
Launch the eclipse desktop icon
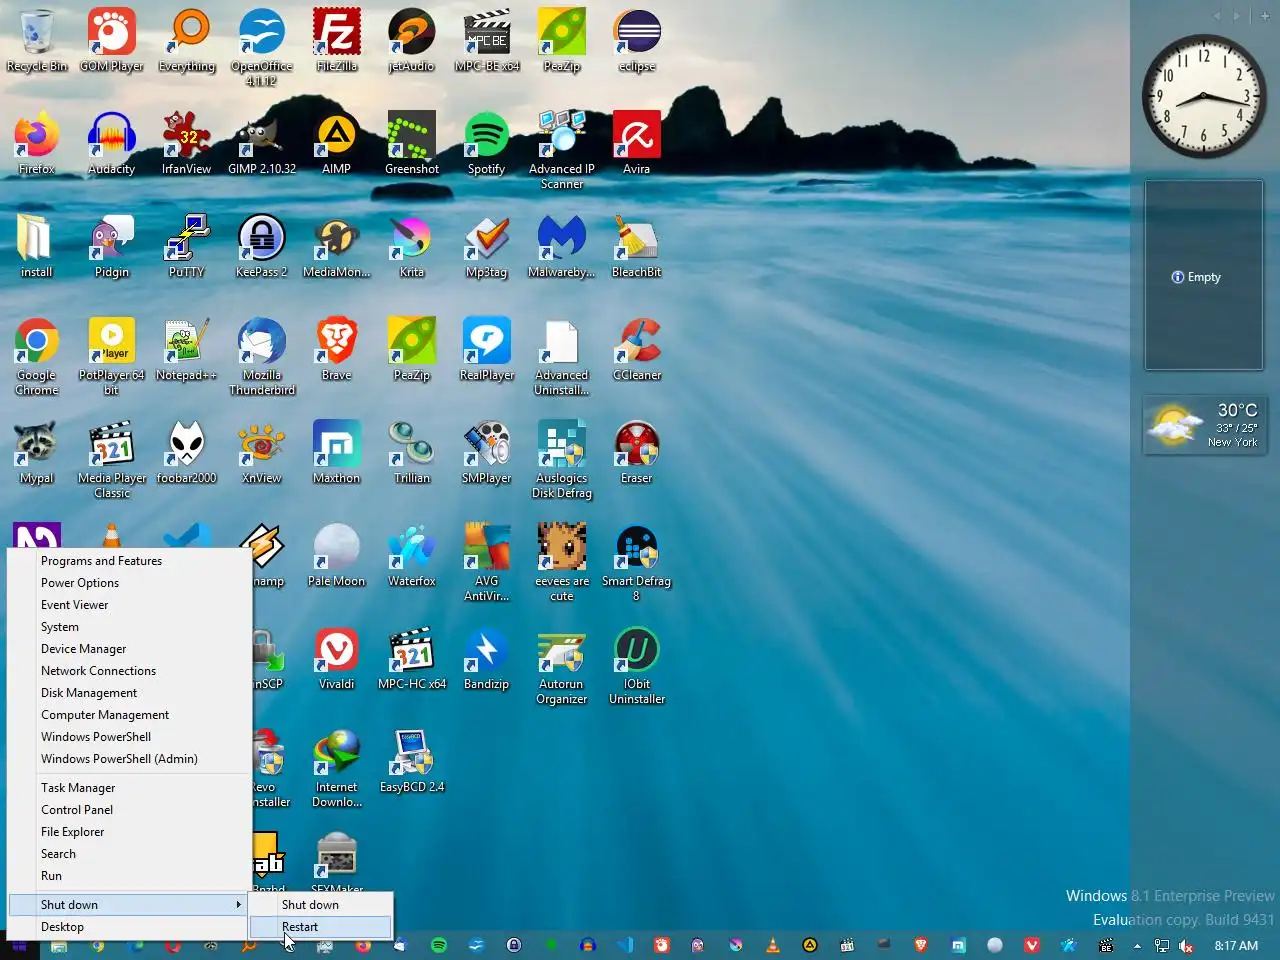(x=637, y=40)
